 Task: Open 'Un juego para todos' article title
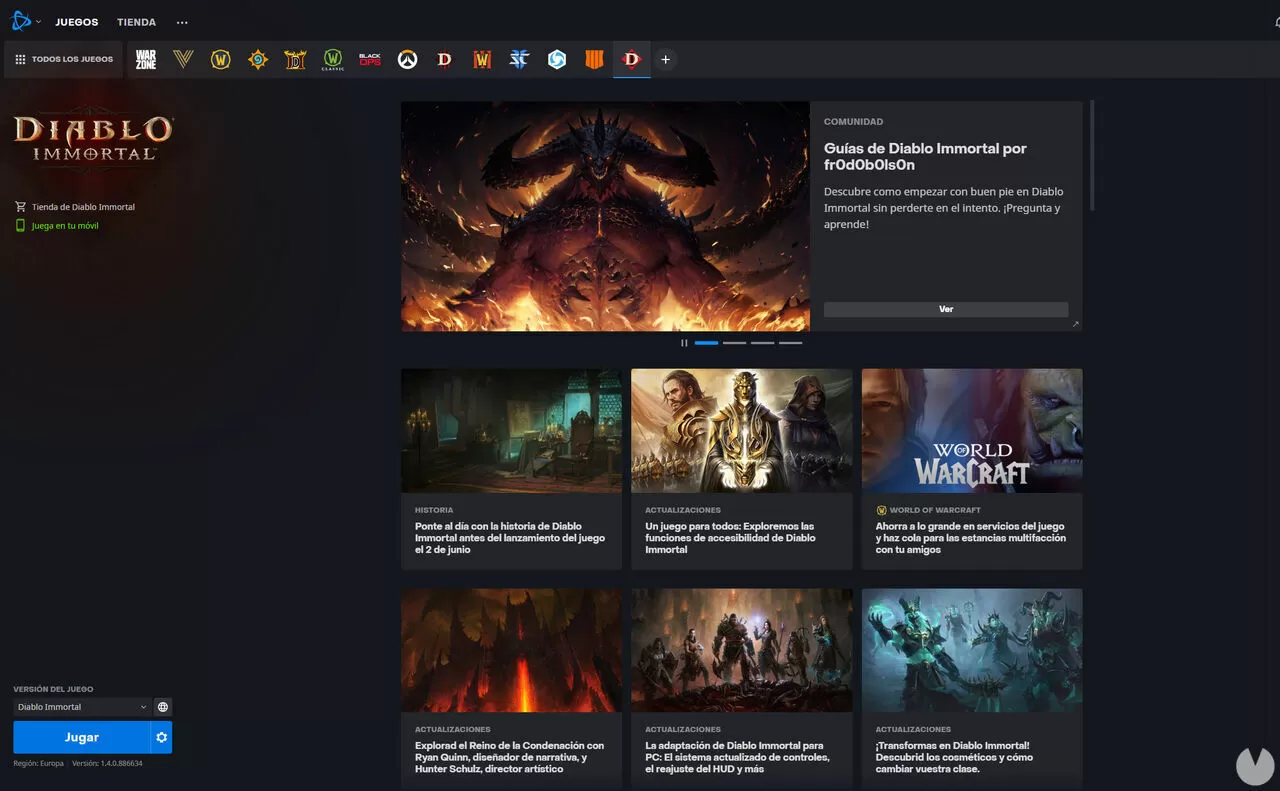[x=730, y=538]
